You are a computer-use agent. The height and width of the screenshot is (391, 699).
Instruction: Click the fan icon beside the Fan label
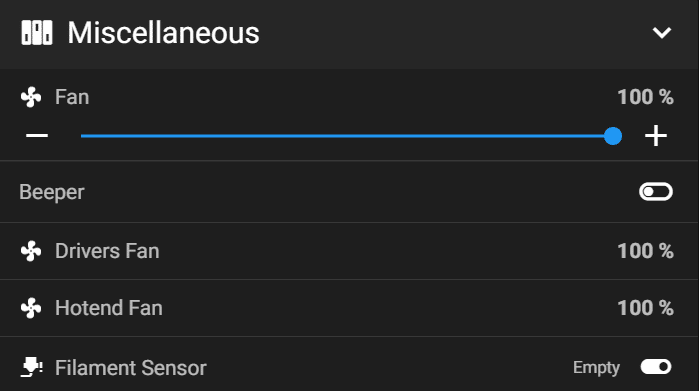pos(31,97)
